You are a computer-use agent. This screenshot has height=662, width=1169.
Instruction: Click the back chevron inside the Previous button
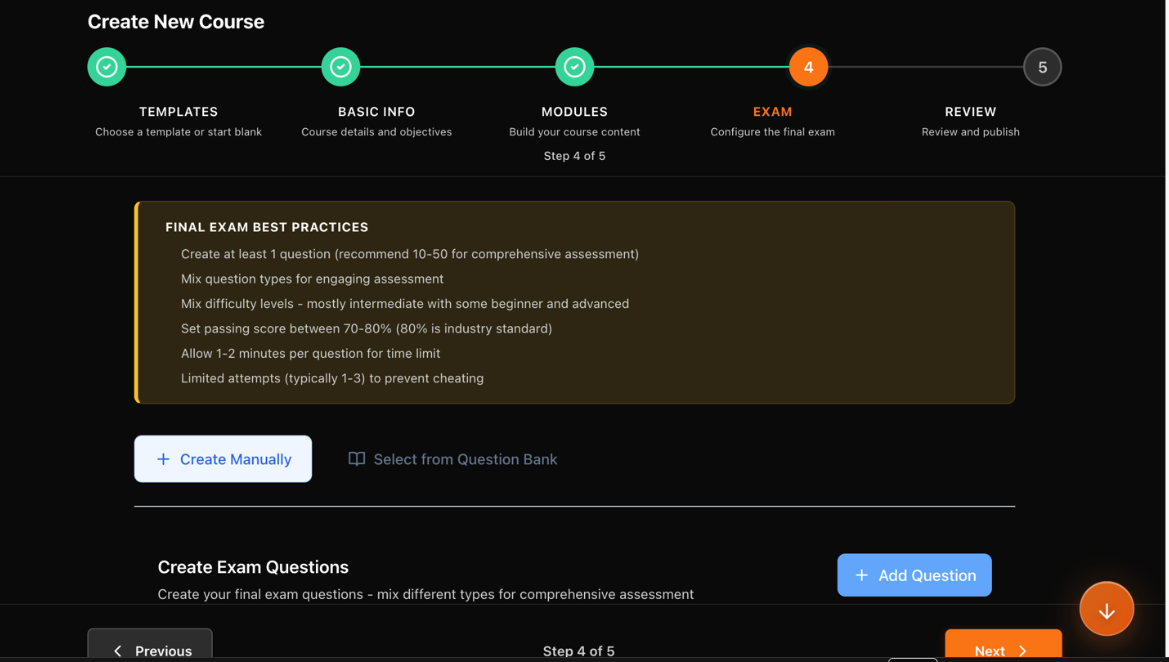117,650
